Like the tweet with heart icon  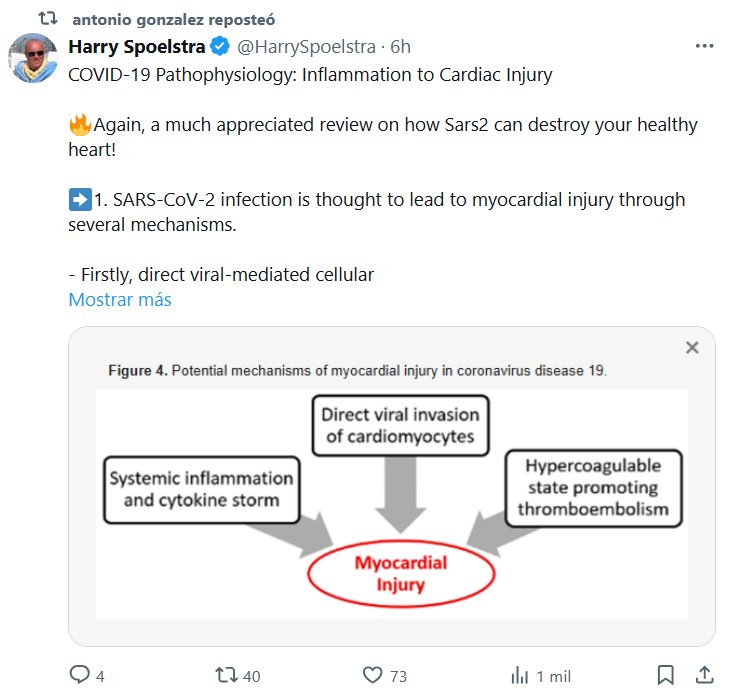point(373,676)
